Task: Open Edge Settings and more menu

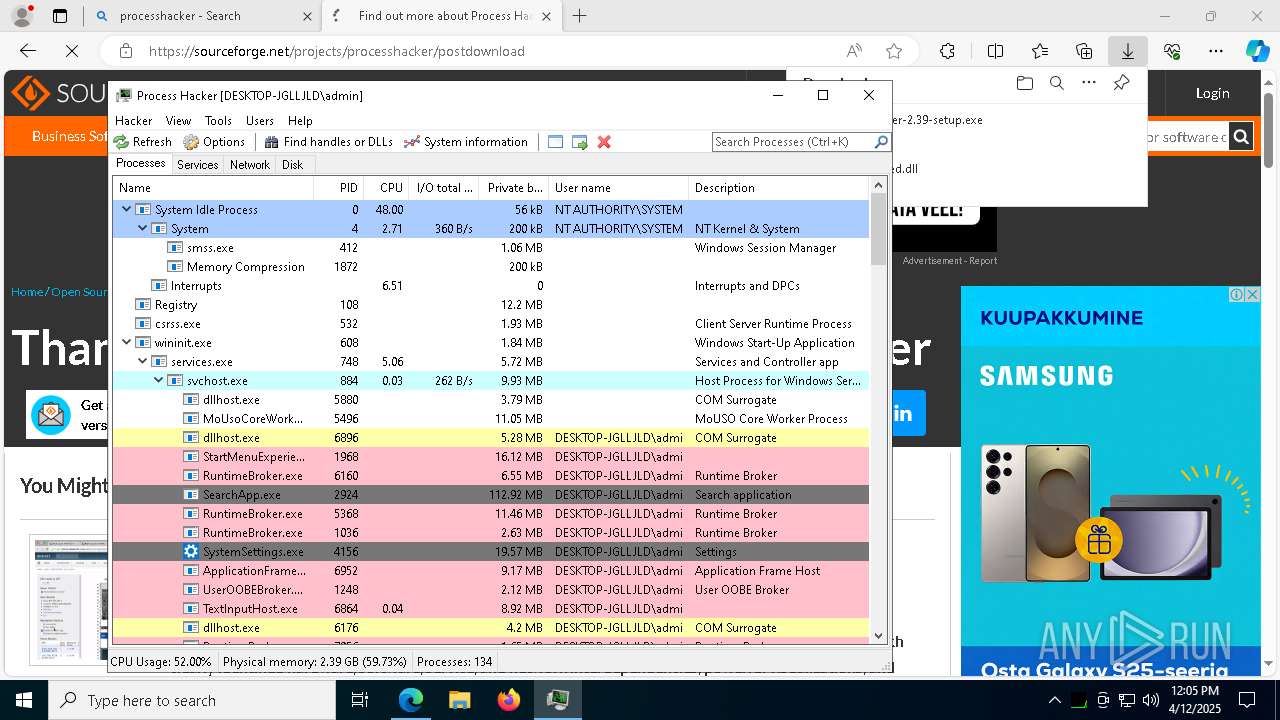Action: click(1216, 51)
